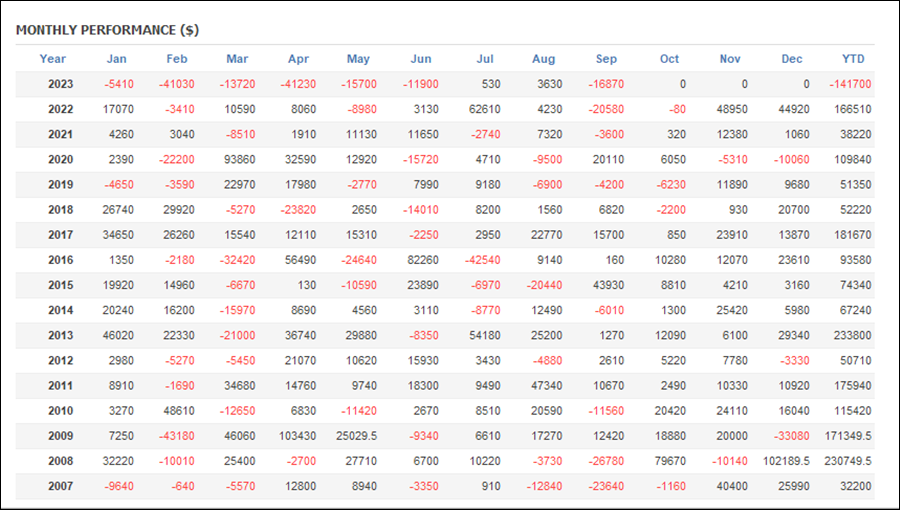900x510 pixels.
Task: Select the 2013 year row label
Action: (x=60, y=336)
